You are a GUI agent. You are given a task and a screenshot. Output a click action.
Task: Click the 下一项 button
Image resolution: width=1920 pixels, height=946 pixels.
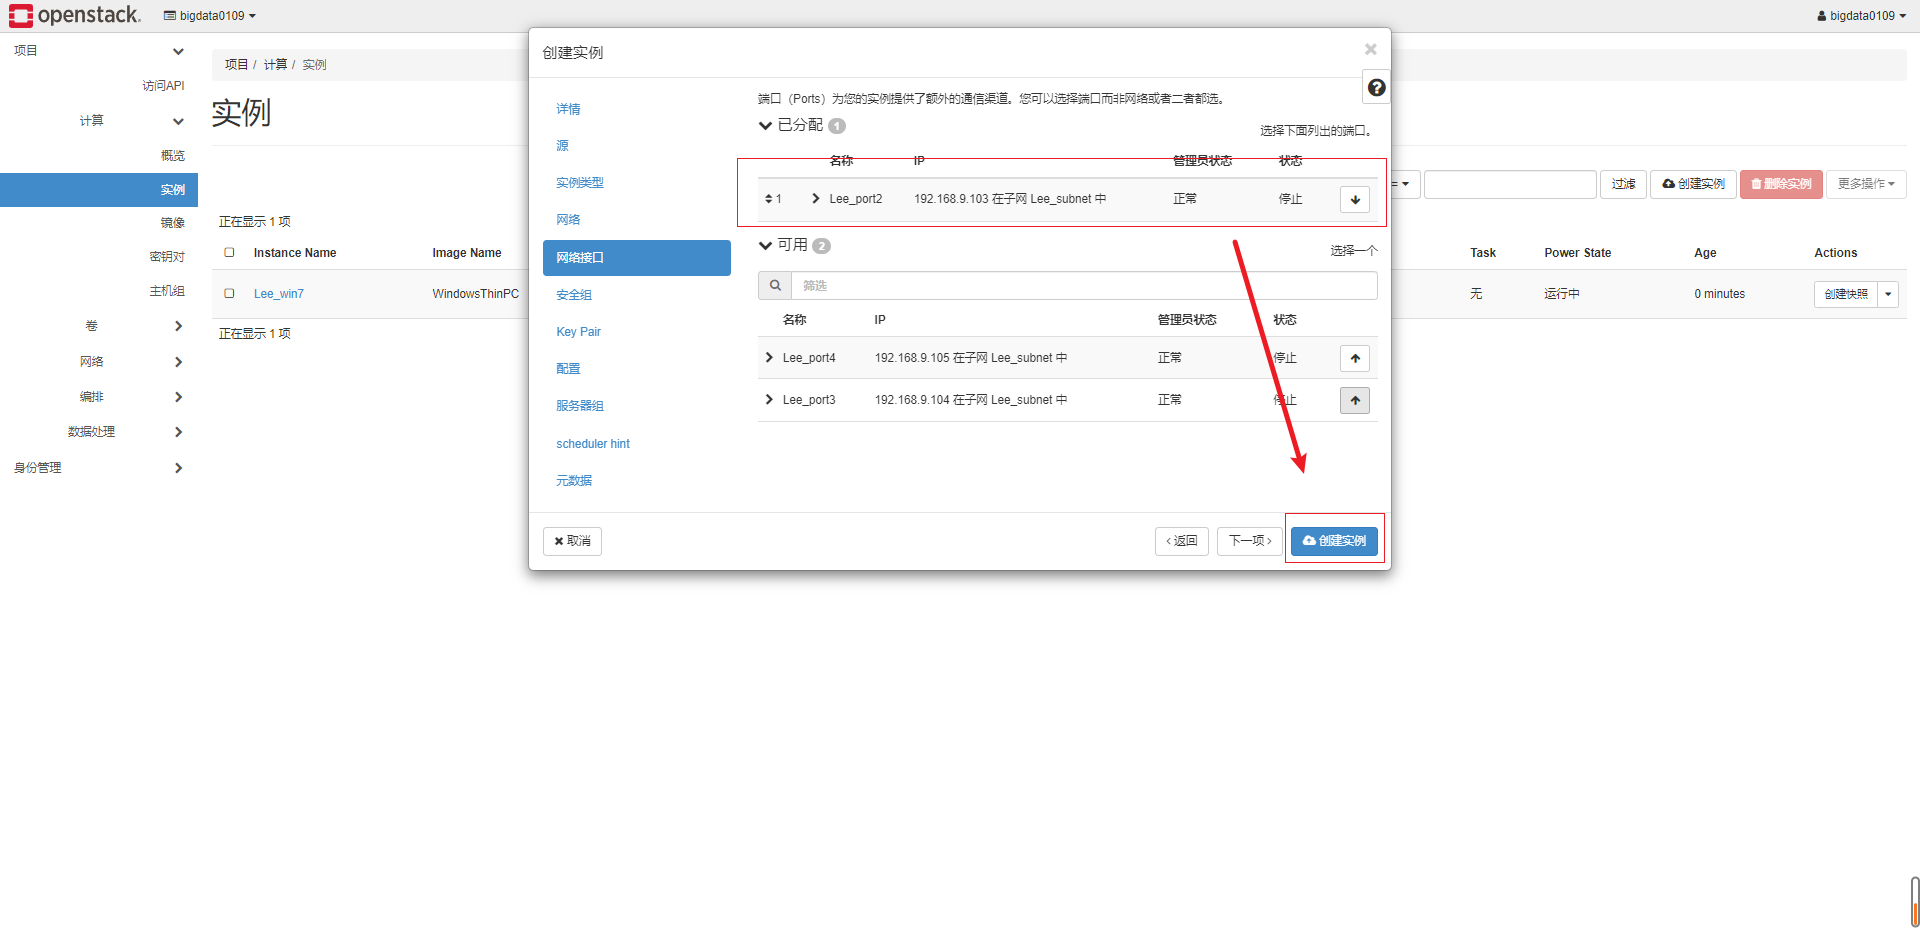(x=1250, y=541)
